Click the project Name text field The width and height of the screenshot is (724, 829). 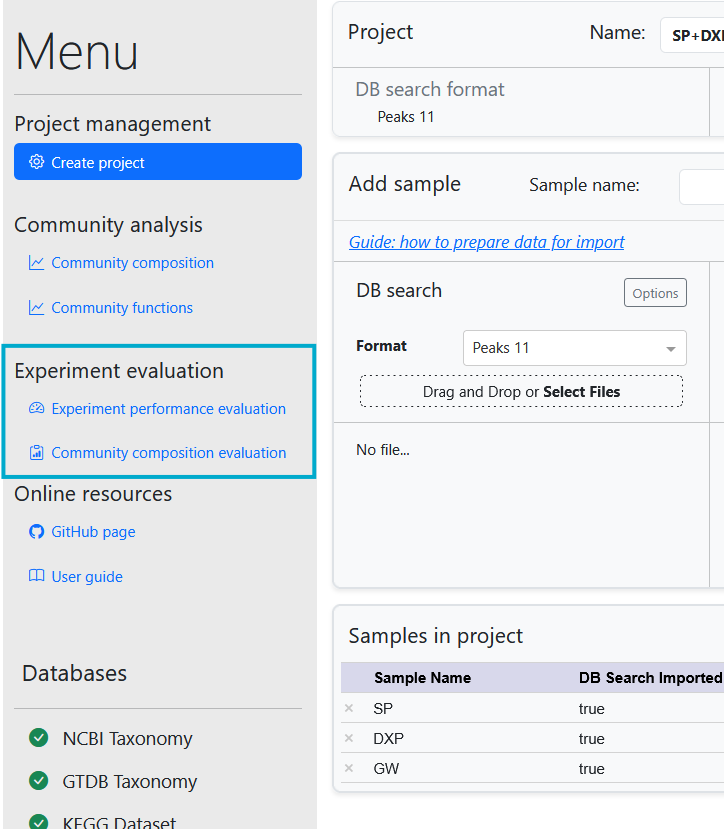tap(692, 35)
